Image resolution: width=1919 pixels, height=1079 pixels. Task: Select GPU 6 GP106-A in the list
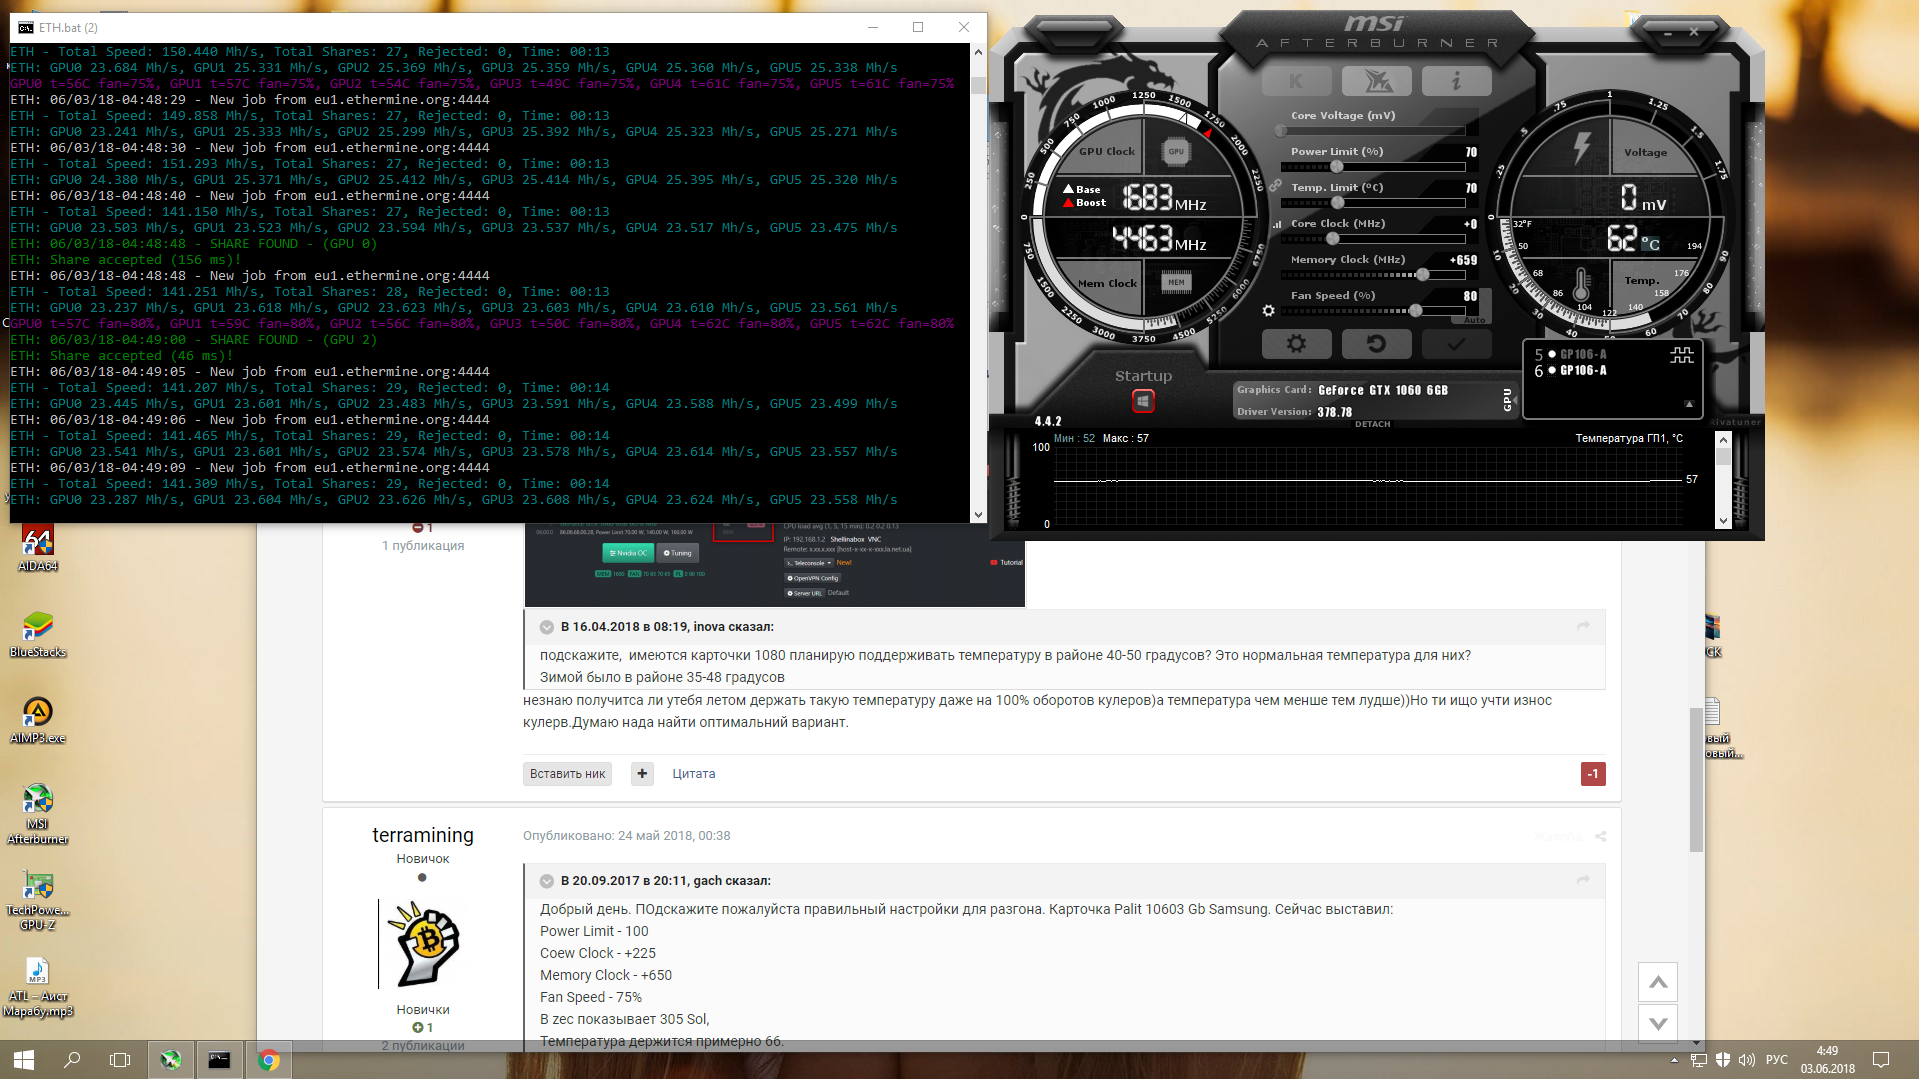[1571, 371]
